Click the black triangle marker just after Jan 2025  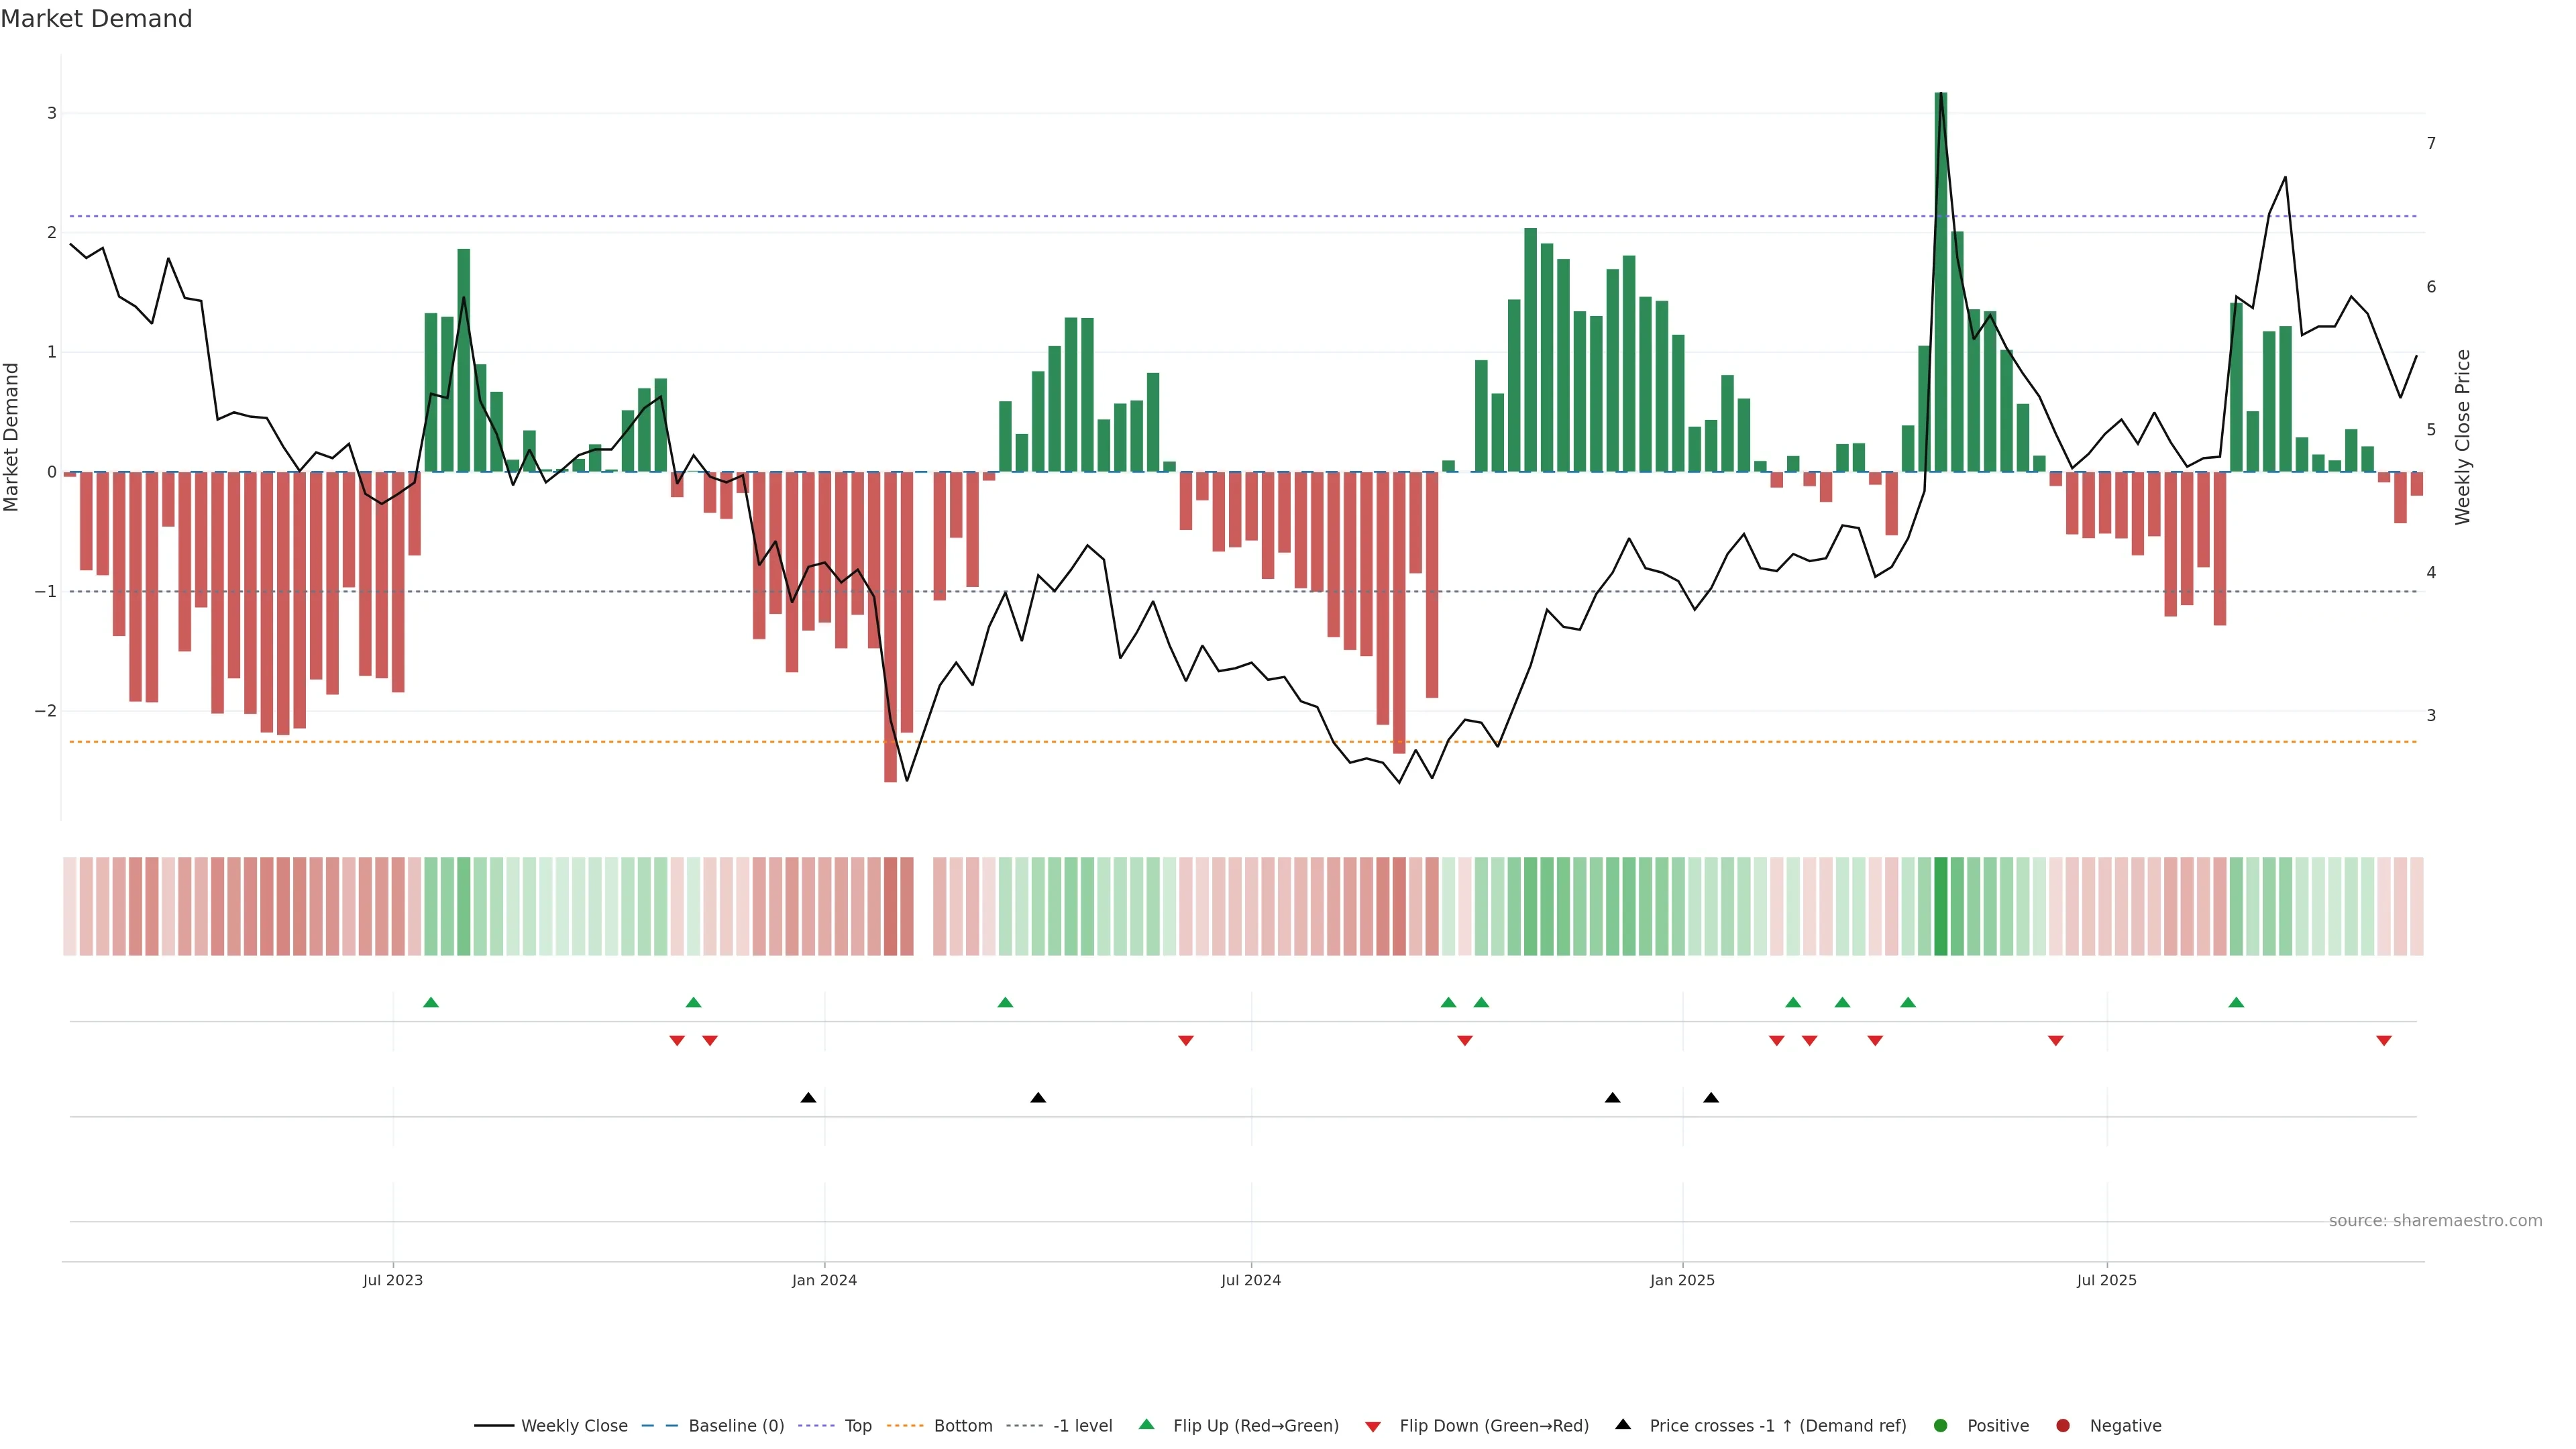click(x=1711, y=1098)
